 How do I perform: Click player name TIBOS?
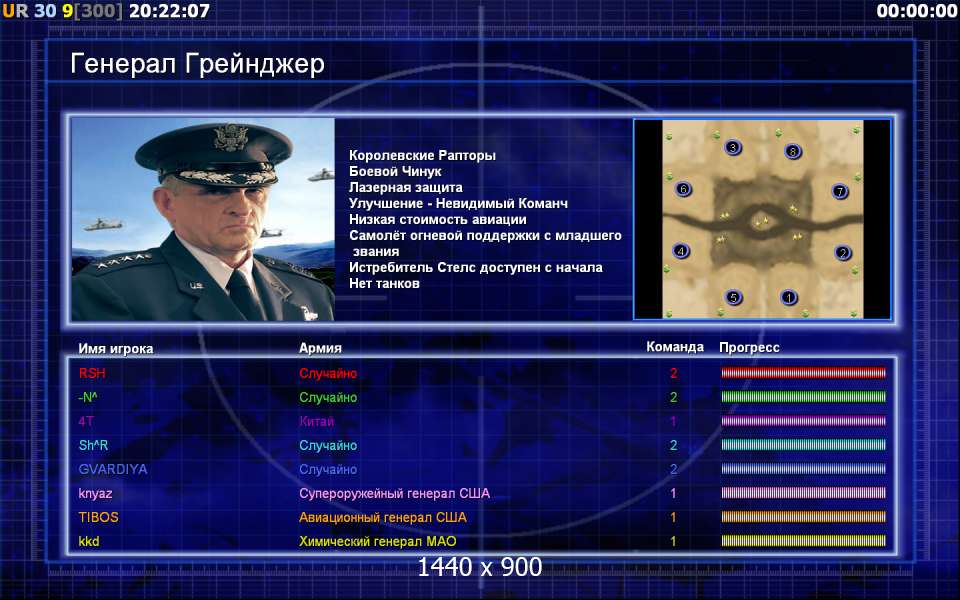(99, 517)
